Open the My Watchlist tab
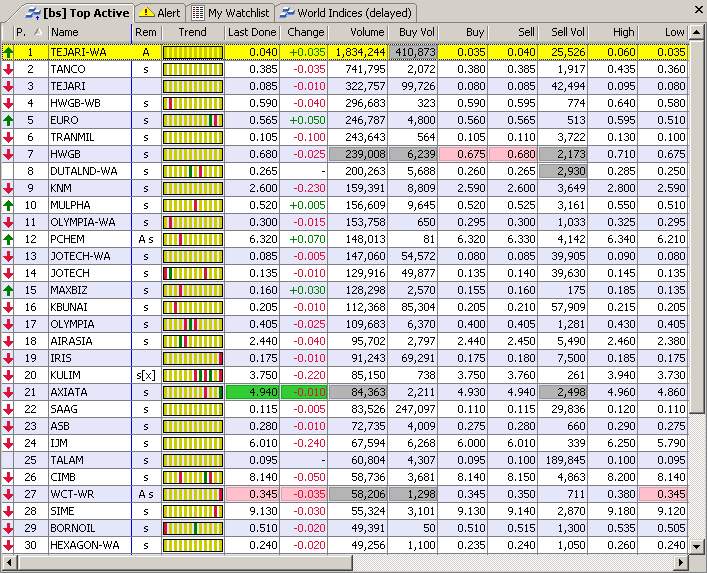This screenshot has height=573, width=707. 231,13
